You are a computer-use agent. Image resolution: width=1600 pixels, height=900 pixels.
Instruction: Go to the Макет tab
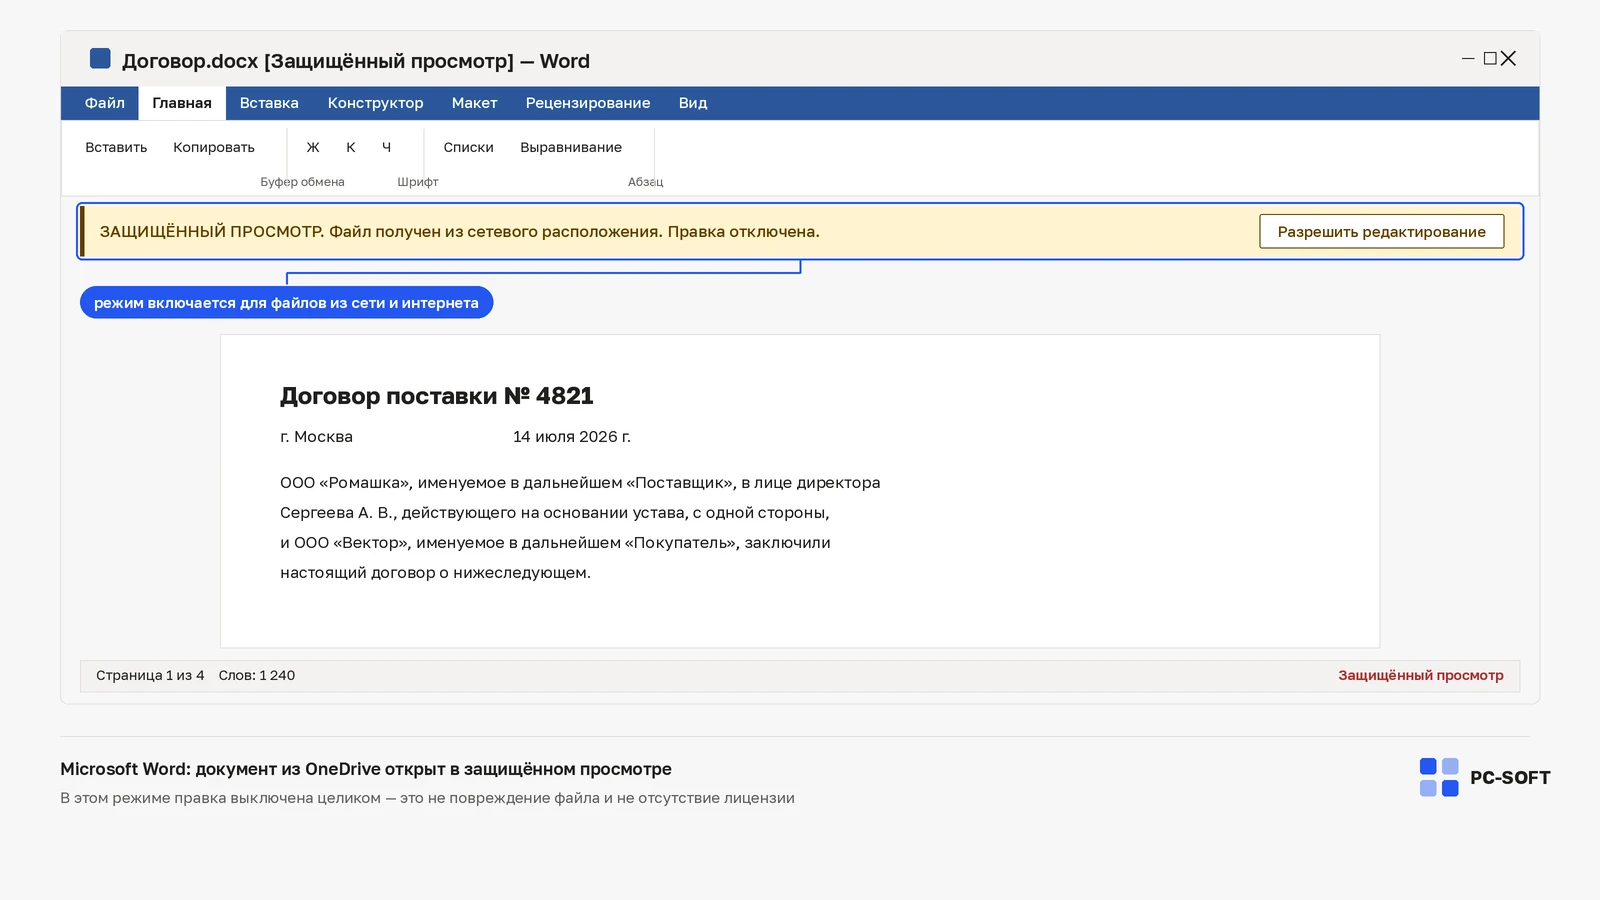[x=474, y=103]
